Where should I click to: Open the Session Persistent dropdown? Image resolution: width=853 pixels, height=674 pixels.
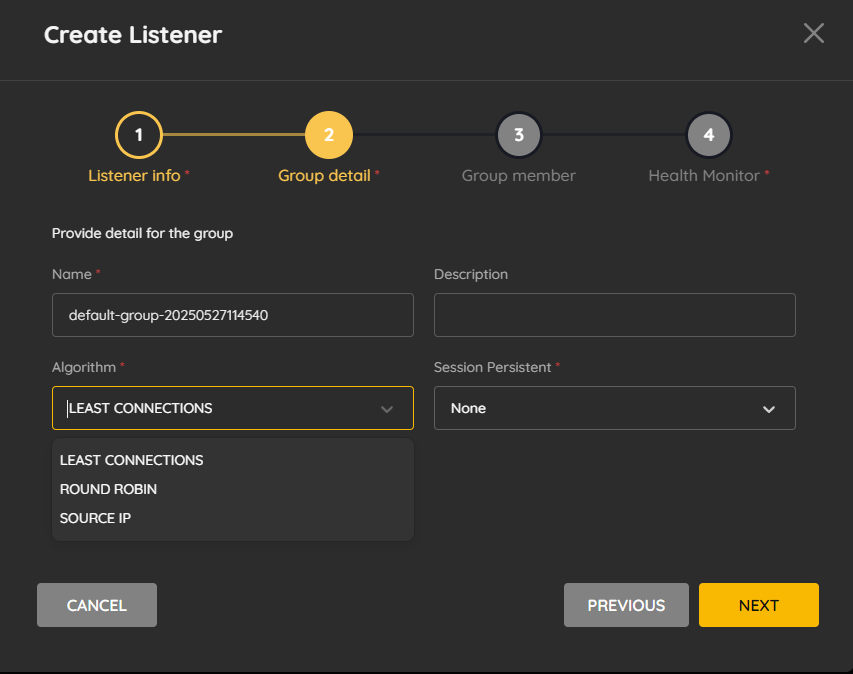(615, 408)
